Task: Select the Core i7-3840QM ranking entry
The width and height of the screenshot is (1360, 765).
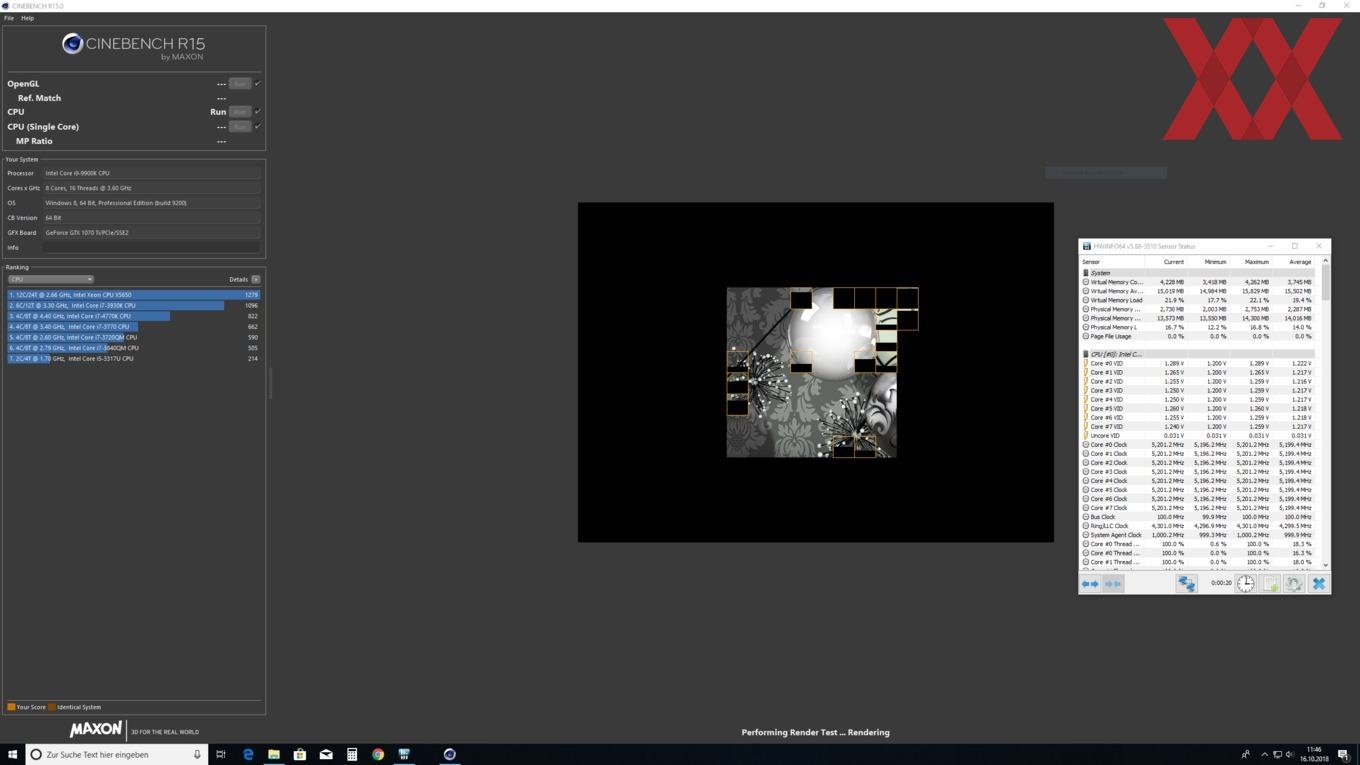Action: (134, 348)
